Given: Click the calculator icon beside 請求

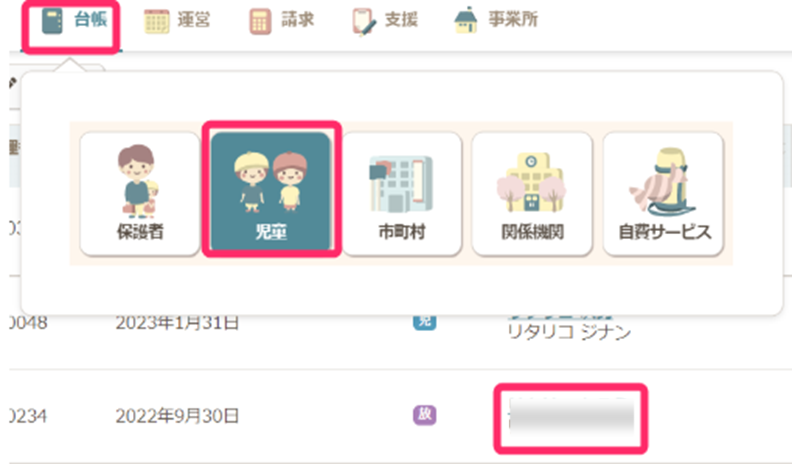Looking at the screenshot, I should (x=261, y=22).
